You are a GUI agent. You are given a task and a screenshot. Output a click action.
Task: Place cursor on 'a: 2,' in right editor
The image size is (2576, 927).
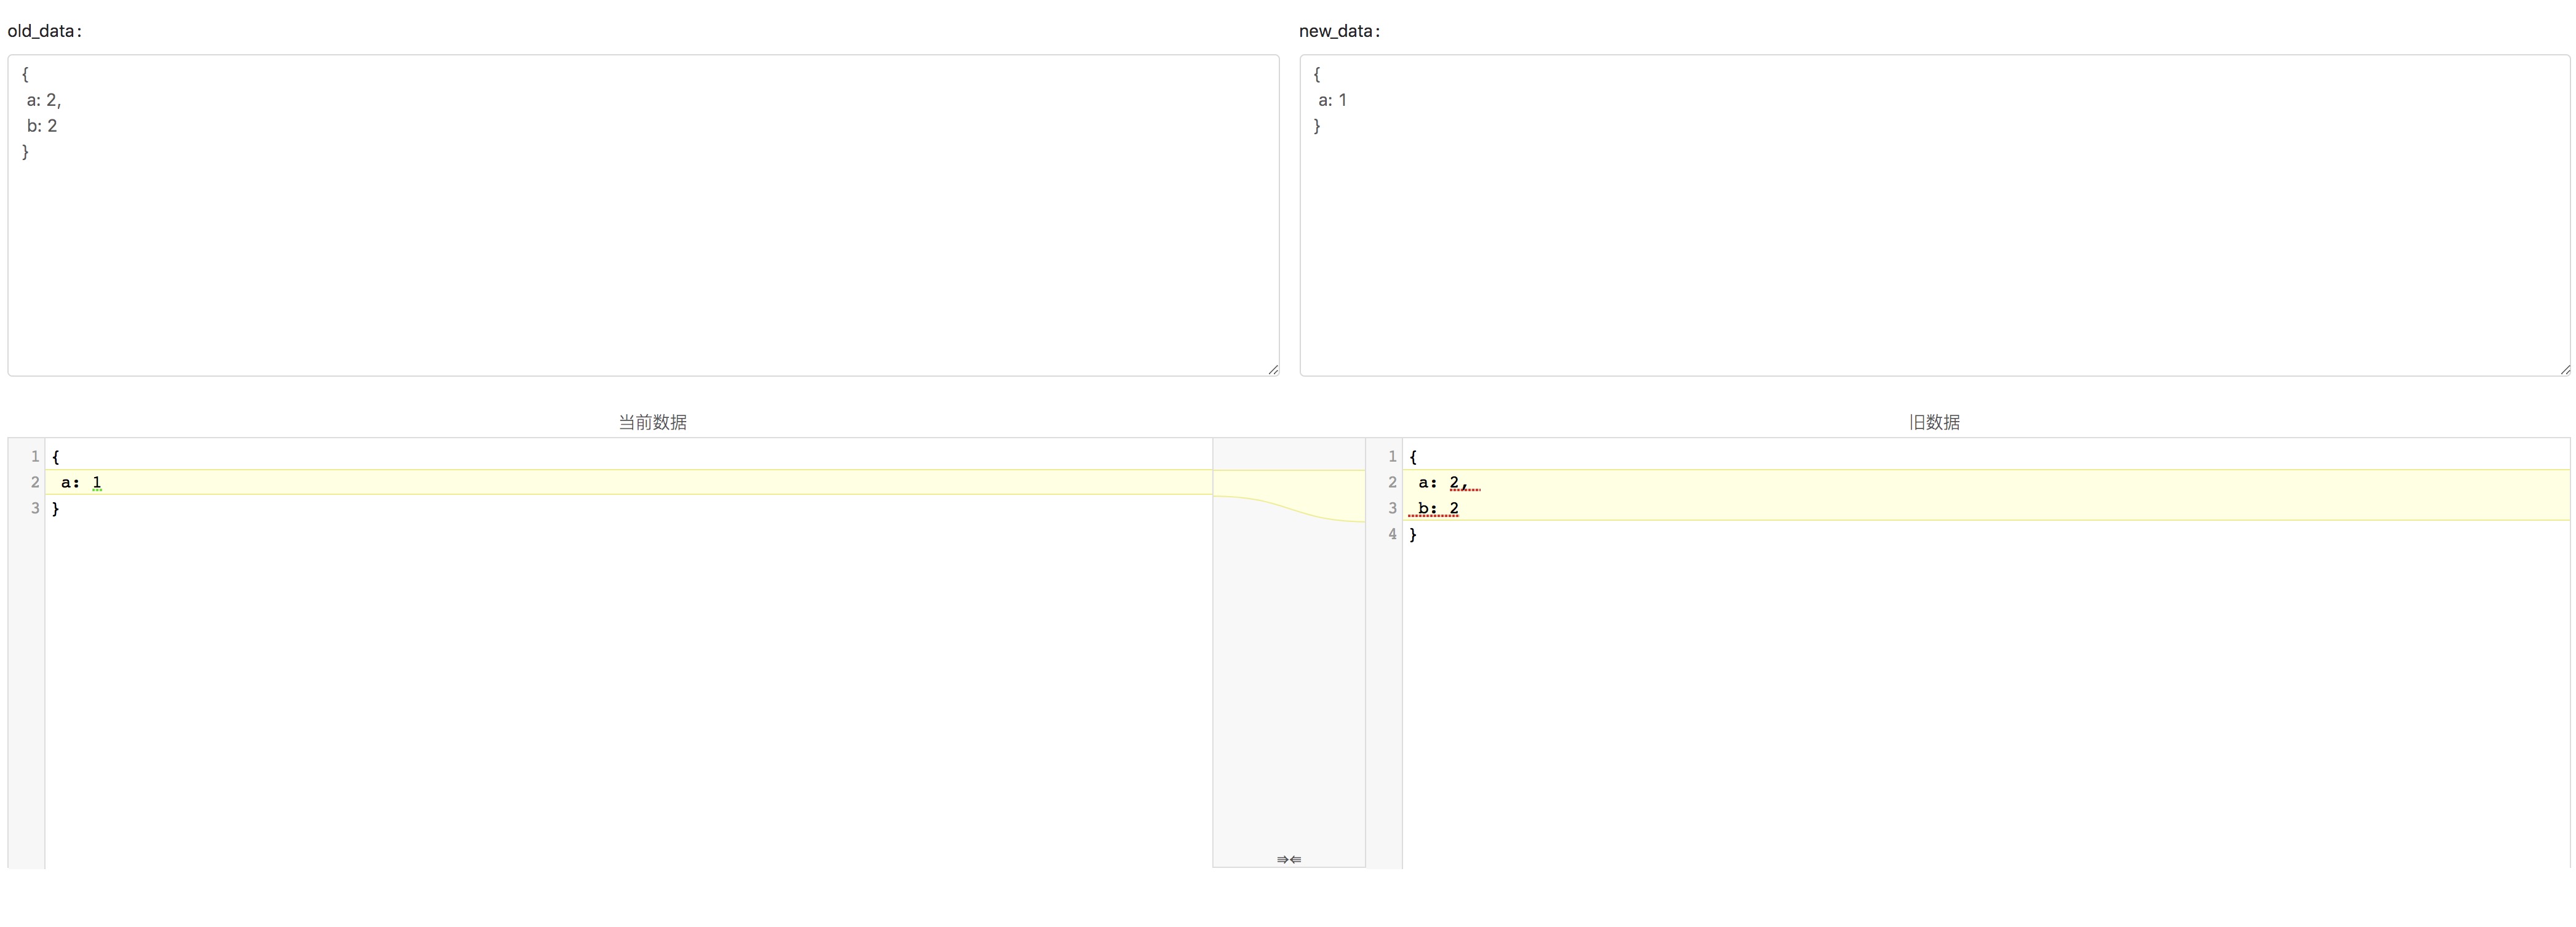(x=1444, y=482)
